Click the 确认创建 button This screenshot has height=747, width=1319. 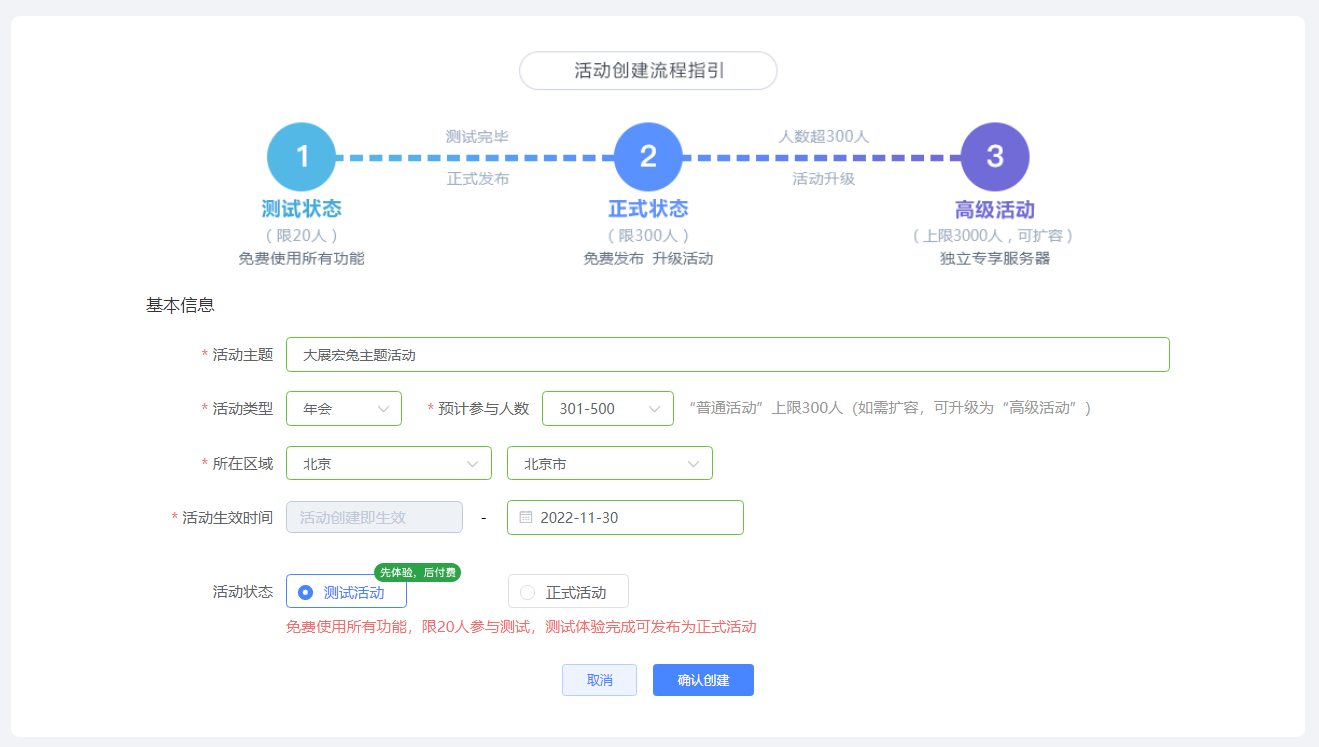703,680
